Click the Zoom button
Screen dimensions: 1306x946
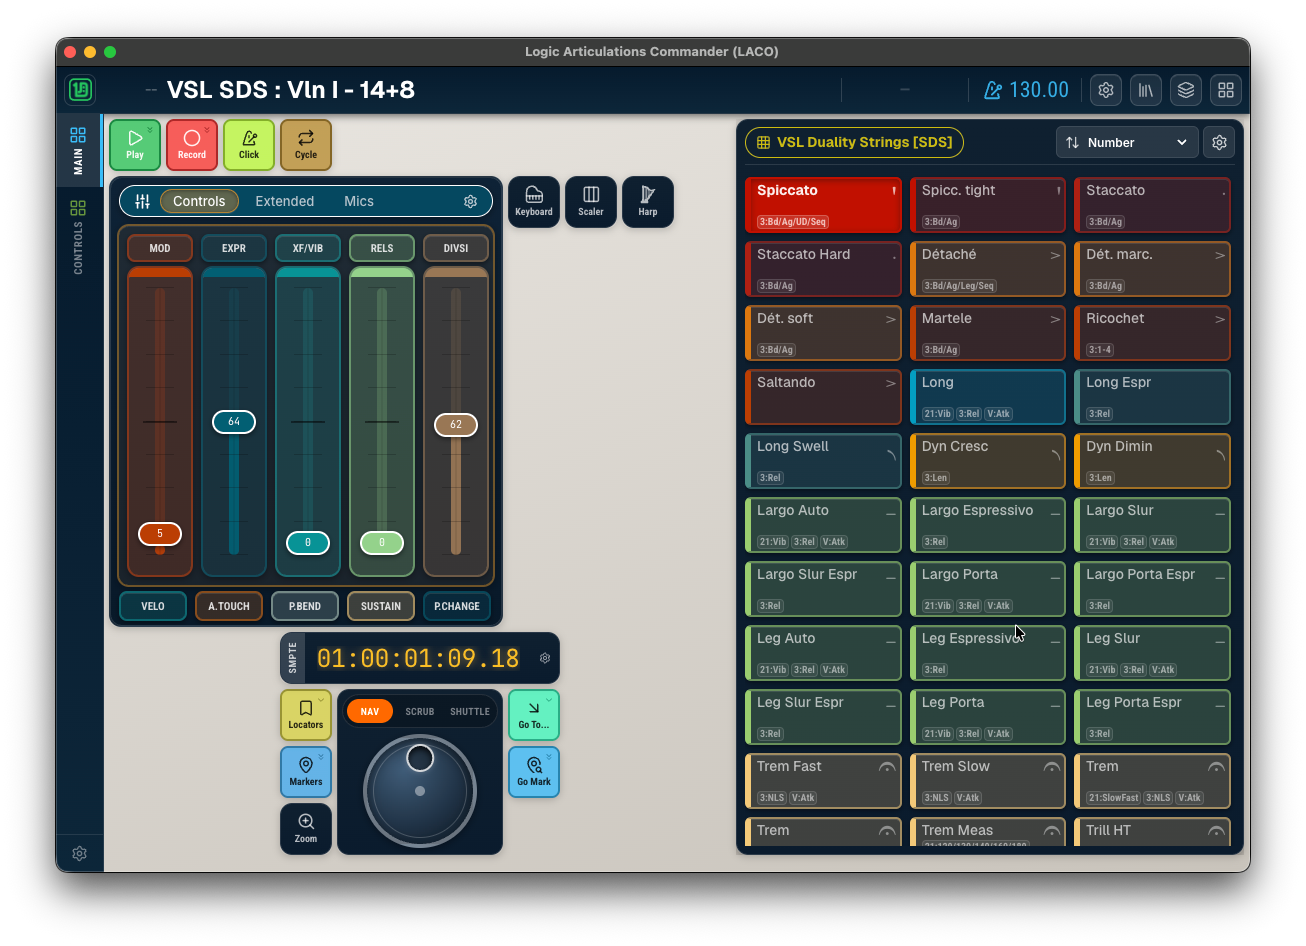306,829
